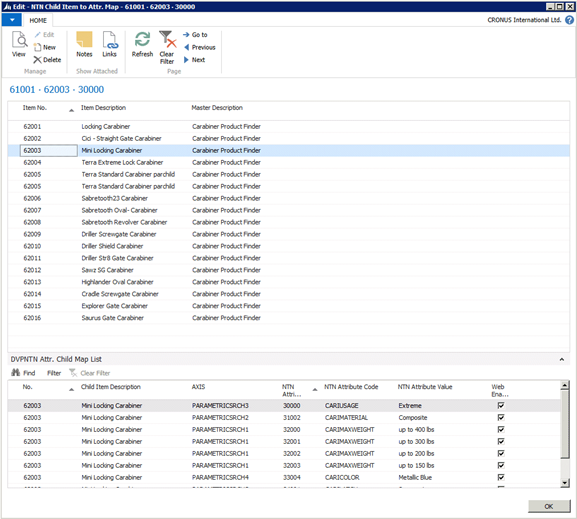Sort by Item No. column header arrow
The image size is (577, 519).
[x=71, y=110]
